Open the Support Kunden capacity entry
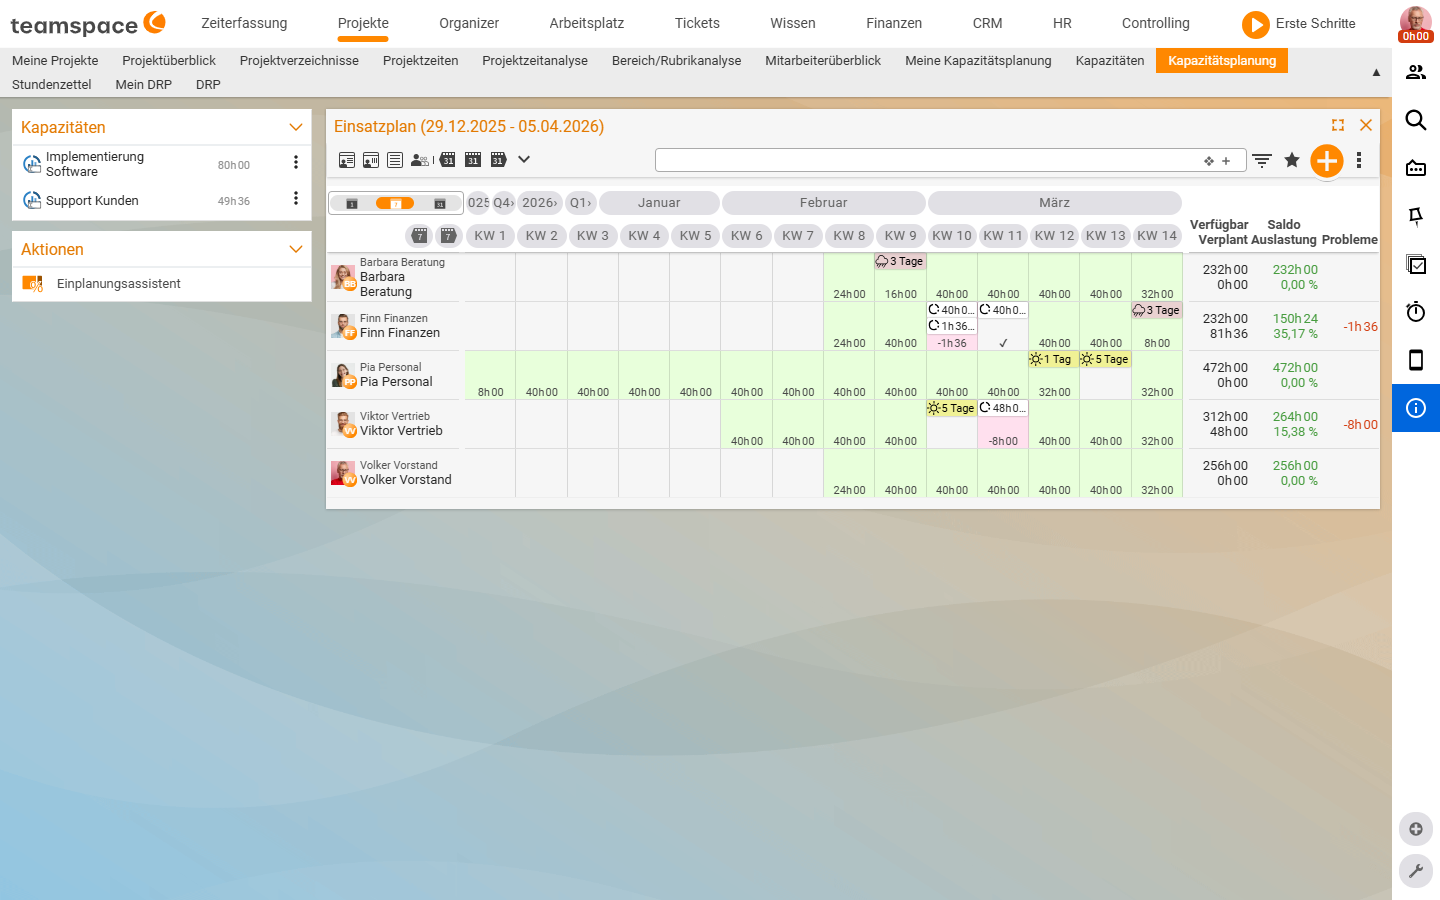 92,201
